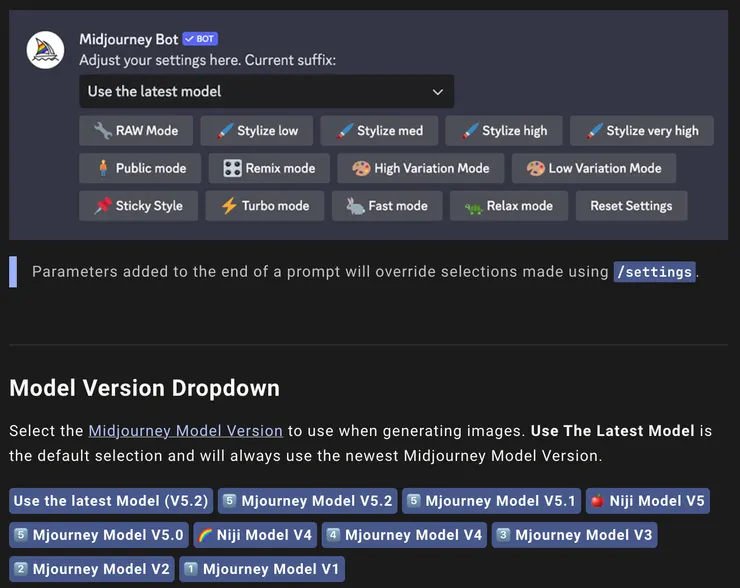Select Mjourney Model V4 option
Screen dimensions: 740x588
(404, 535)
